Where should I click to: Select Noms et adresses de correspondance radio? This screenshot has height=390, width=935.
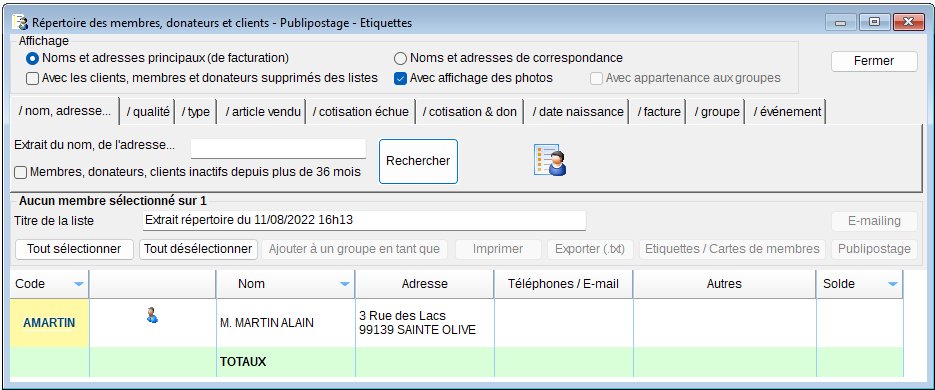(x=400, y=58)
